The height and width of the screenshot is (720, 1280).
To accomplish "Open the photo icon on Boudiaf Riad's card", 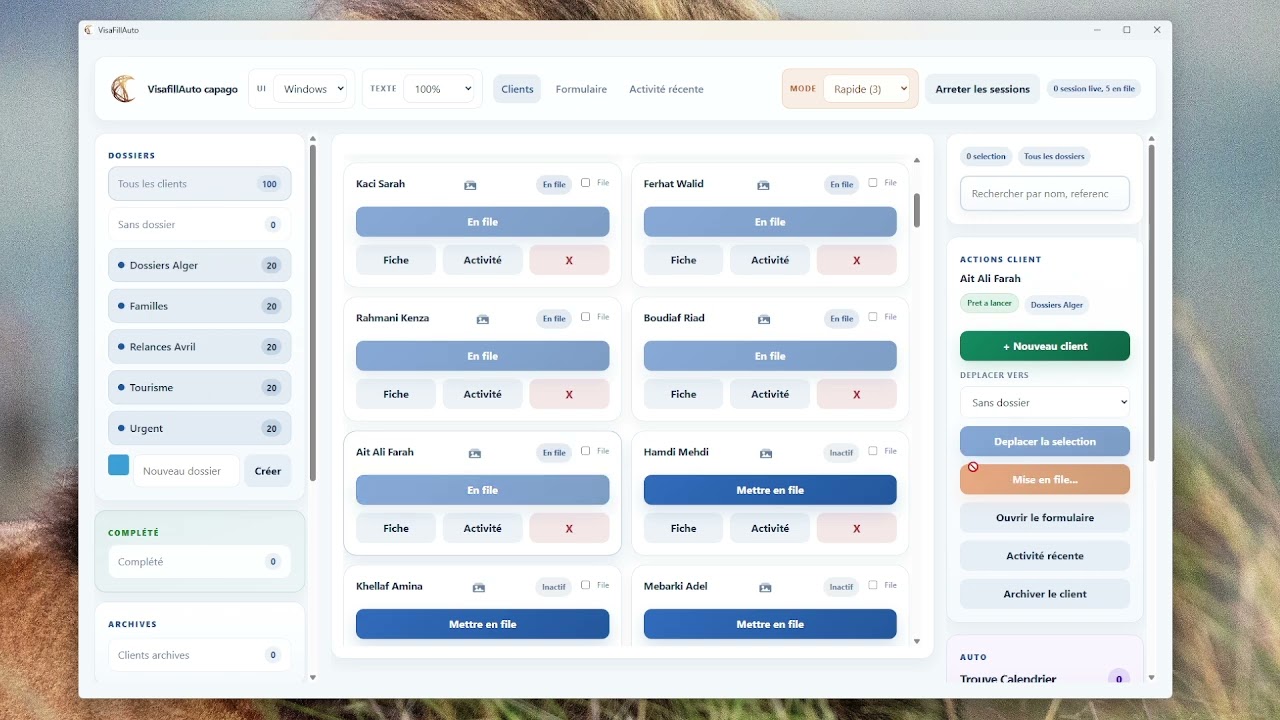I will tap(764, 319).
